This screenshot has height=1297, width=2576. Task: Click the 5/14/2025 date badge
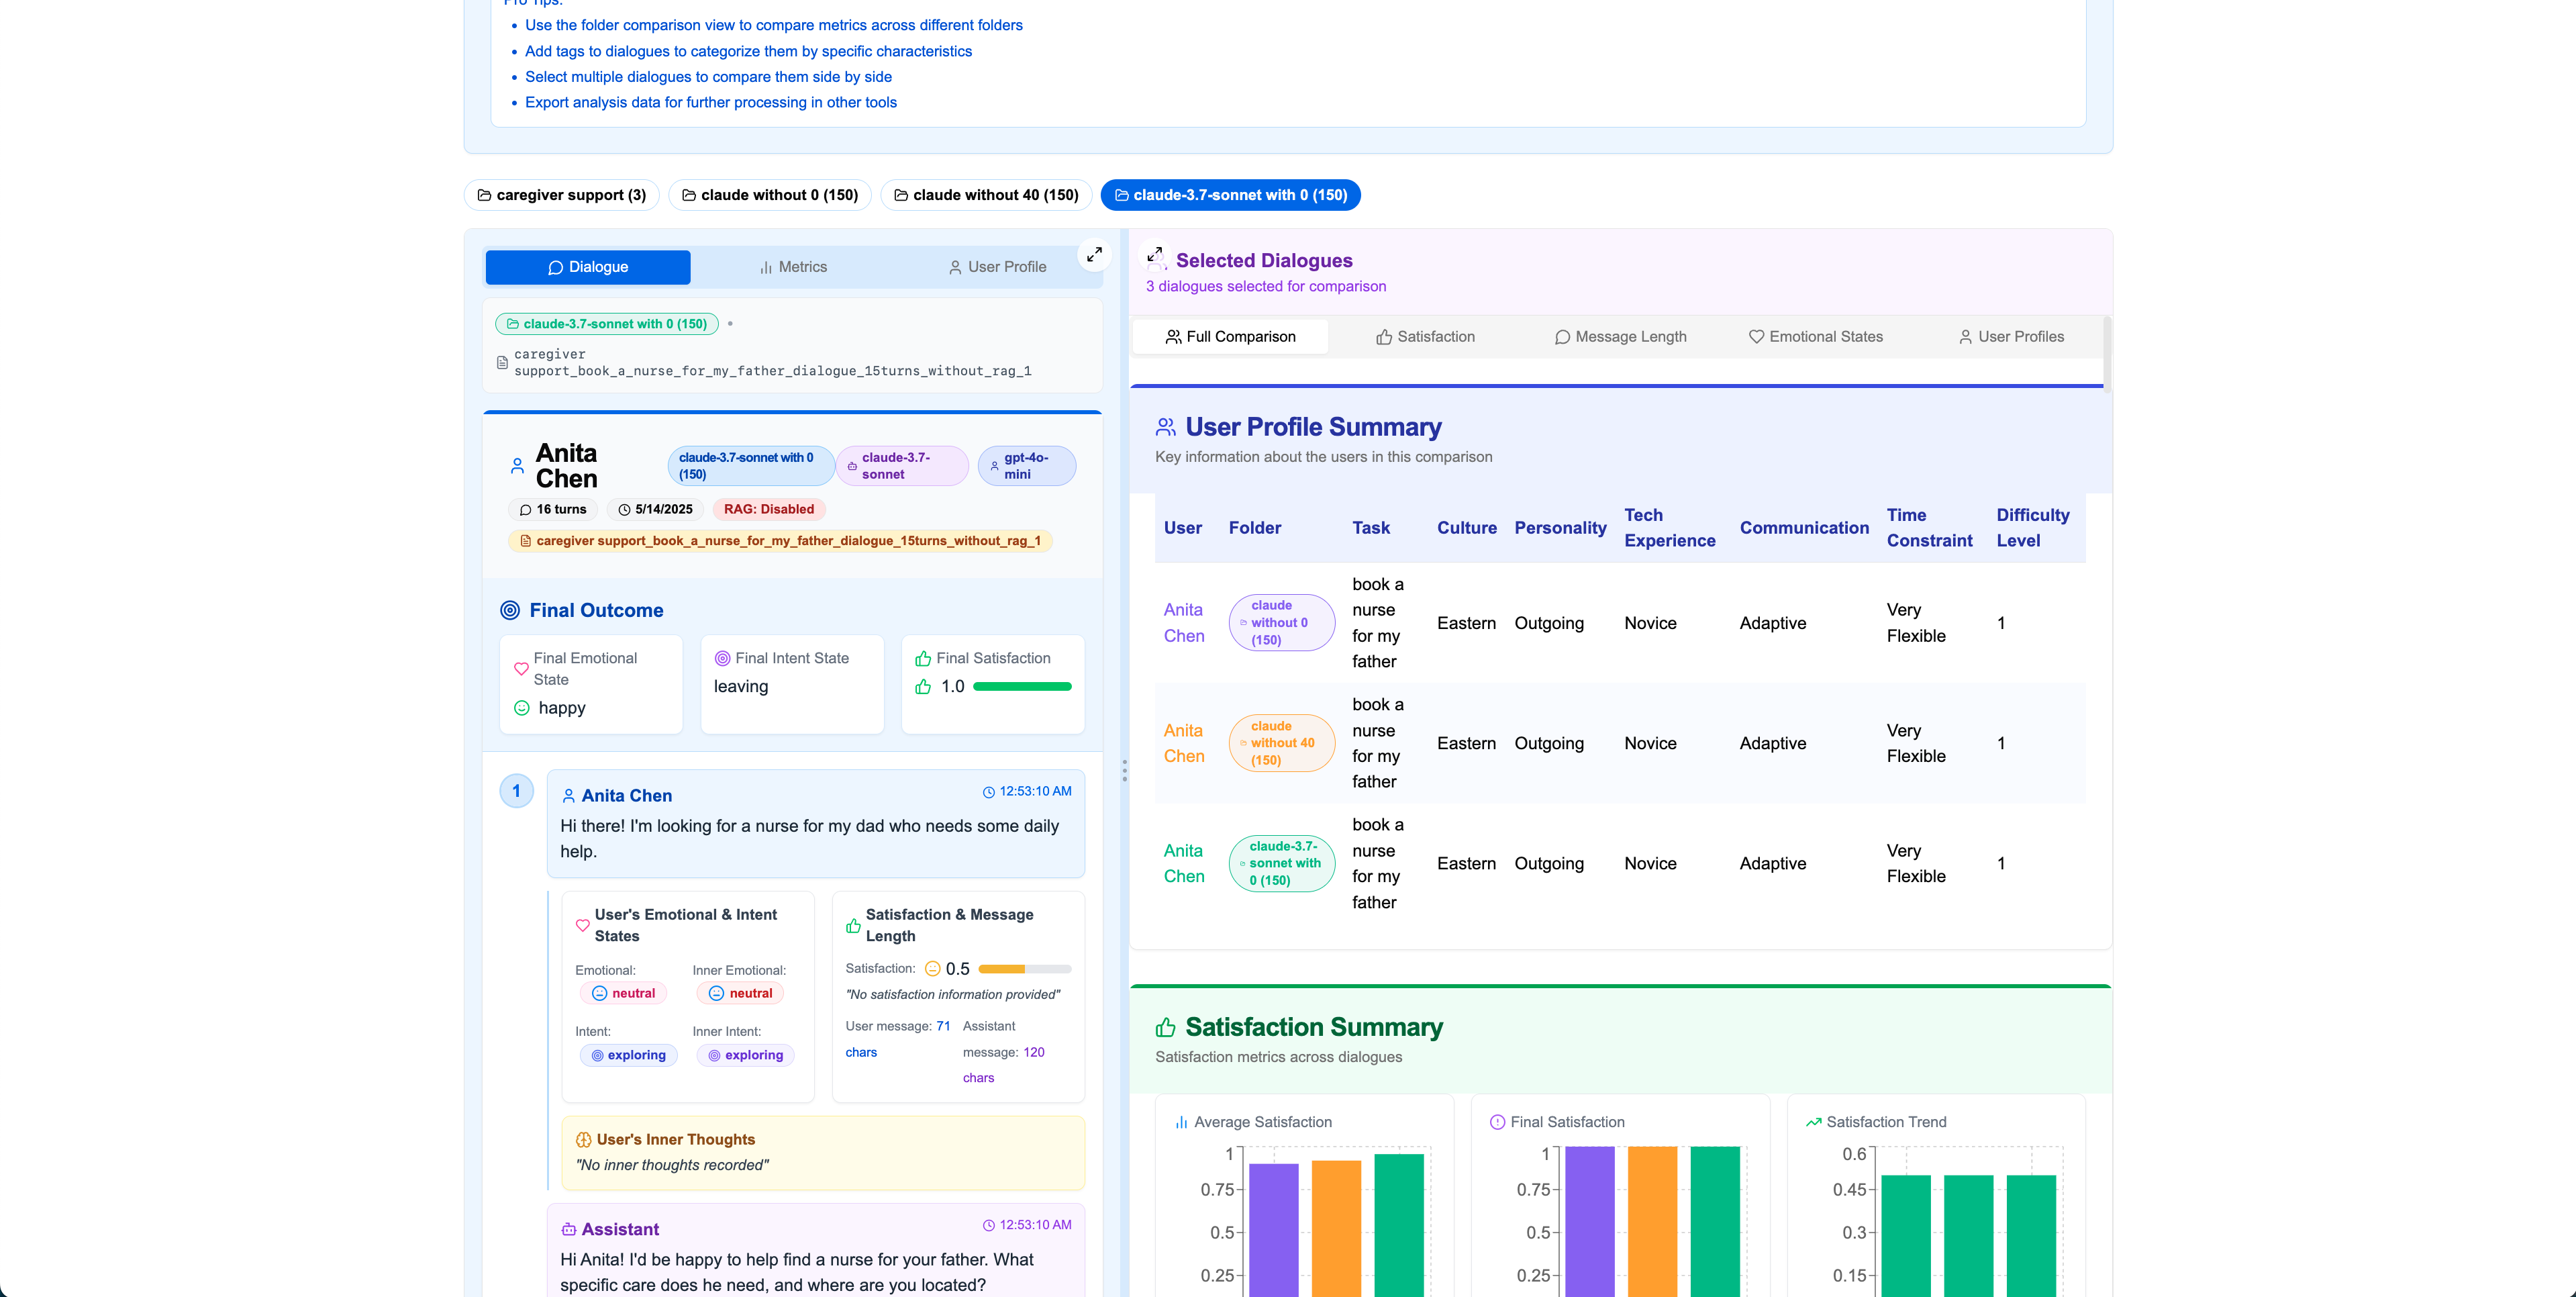click(655, 509)
